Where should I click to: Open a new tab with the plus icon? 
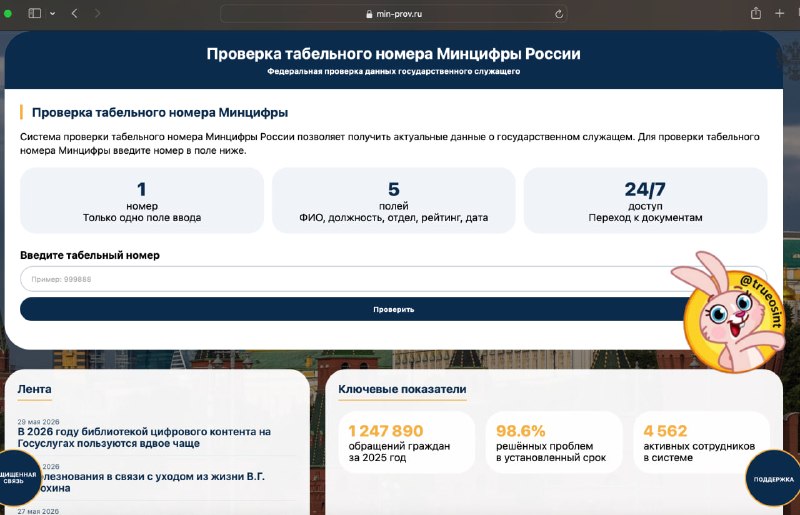tap(779, 13)
